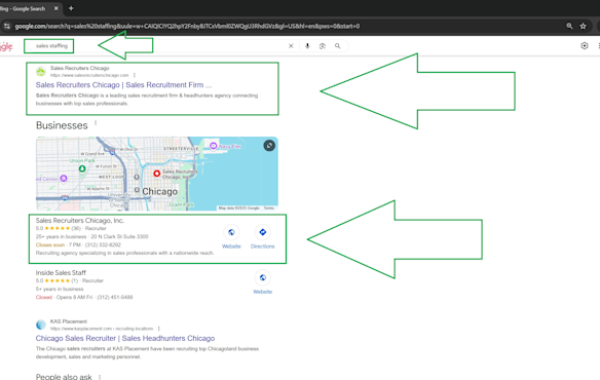Click the browser address bar URL
Screen dimensions: 600x380
tap(187, 26)
